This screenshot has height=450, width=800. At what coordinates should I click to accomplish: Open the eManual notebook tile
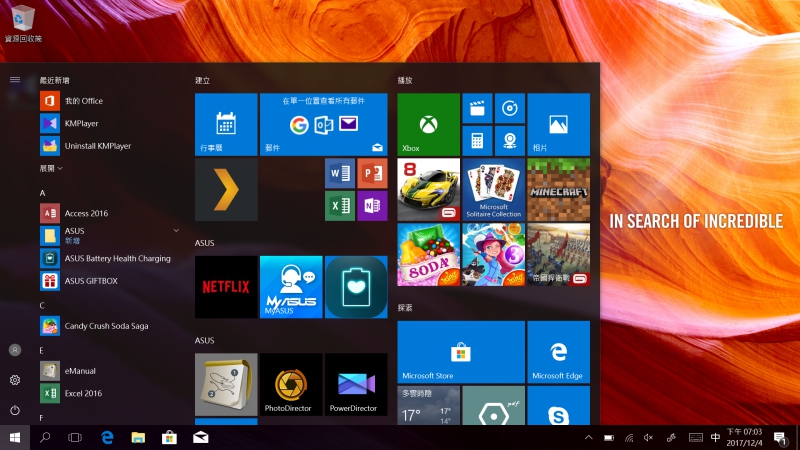(x=226, y=384)
